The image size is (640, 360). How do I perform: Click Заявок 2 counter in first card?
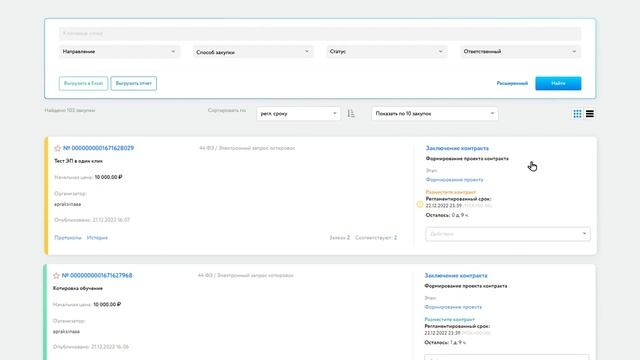coord(340,238)
